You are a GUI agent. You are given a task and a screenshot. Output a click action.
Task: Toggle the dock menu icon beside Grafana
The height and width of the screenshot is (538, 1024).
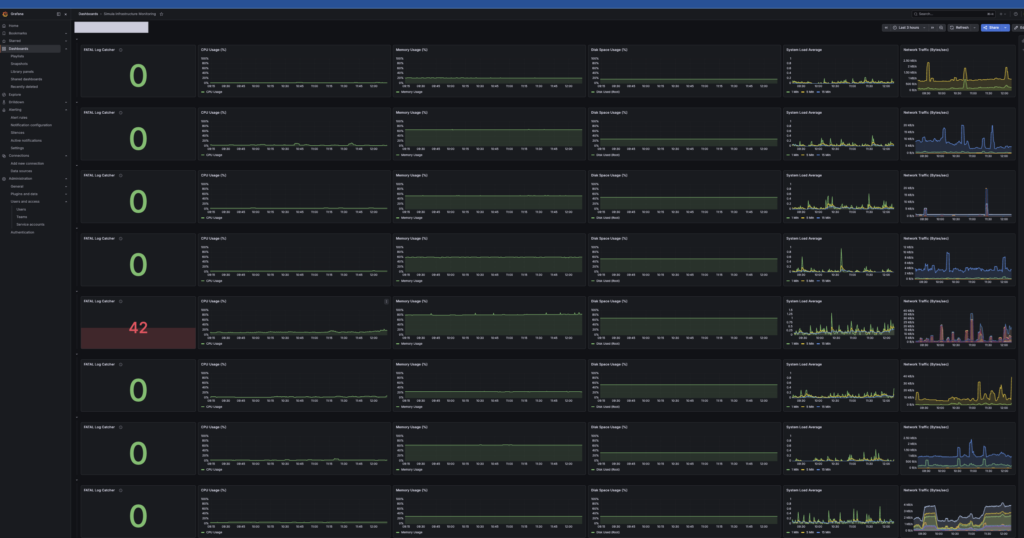(59, 14)
